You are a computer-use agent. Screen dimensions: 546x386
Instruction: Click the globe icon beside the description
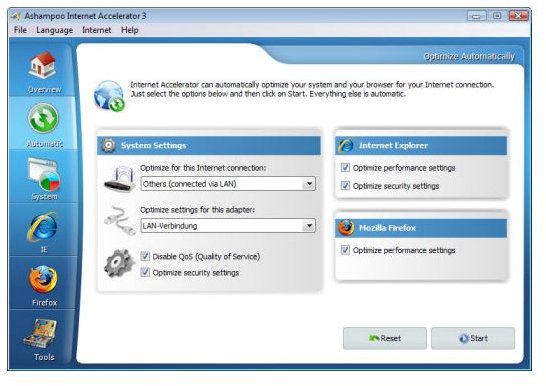(109, 96)
